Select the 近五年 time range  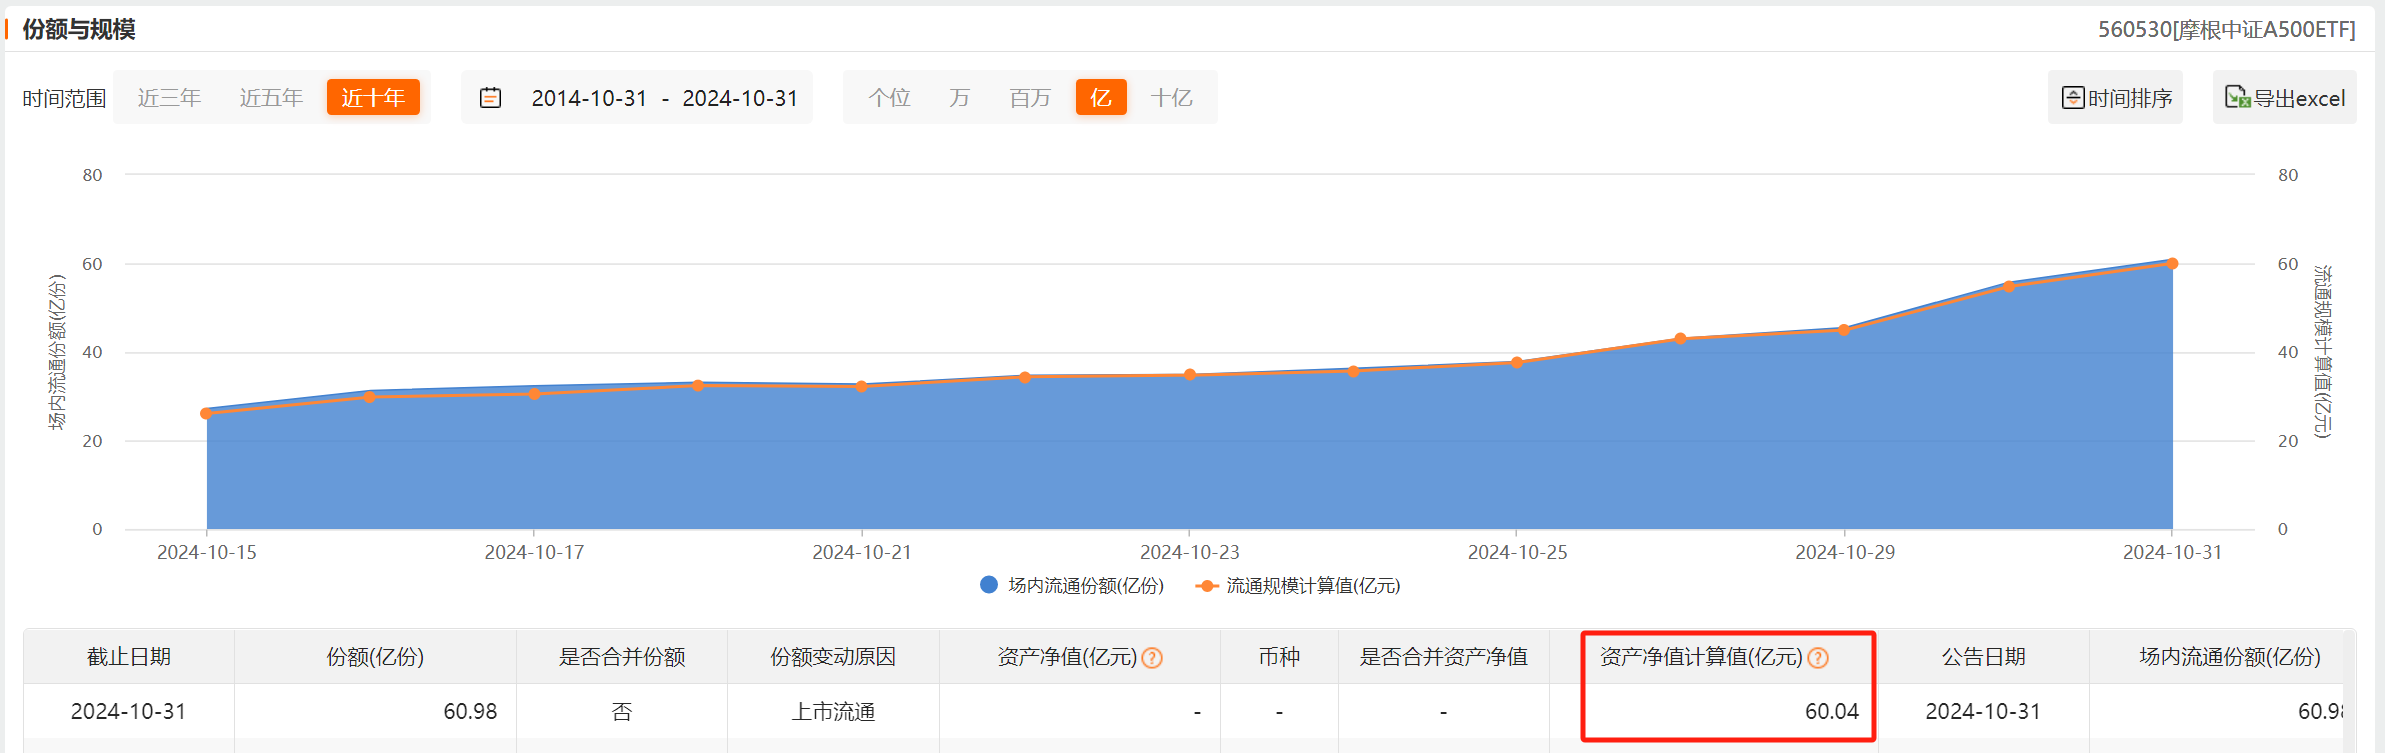271,98
